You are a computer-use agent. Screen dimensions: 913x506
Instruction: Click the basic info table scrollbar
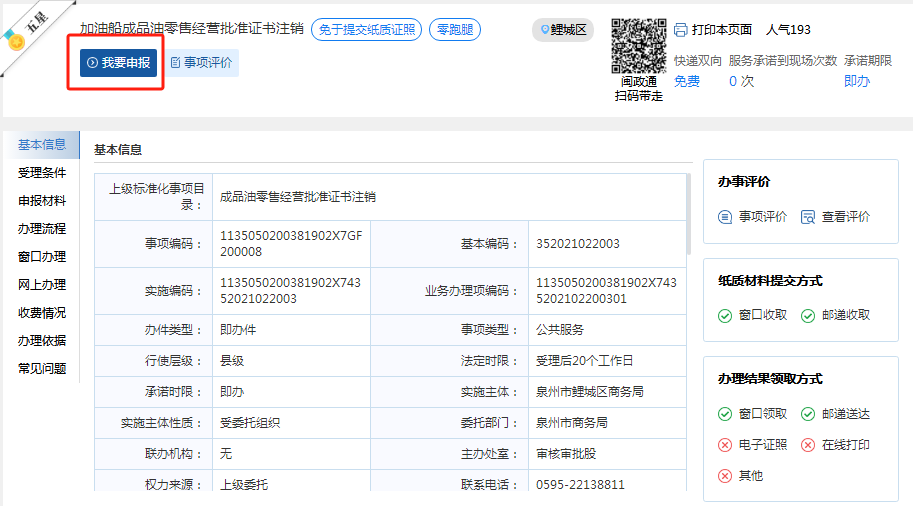pyautogui.click(x=688, y=215)
